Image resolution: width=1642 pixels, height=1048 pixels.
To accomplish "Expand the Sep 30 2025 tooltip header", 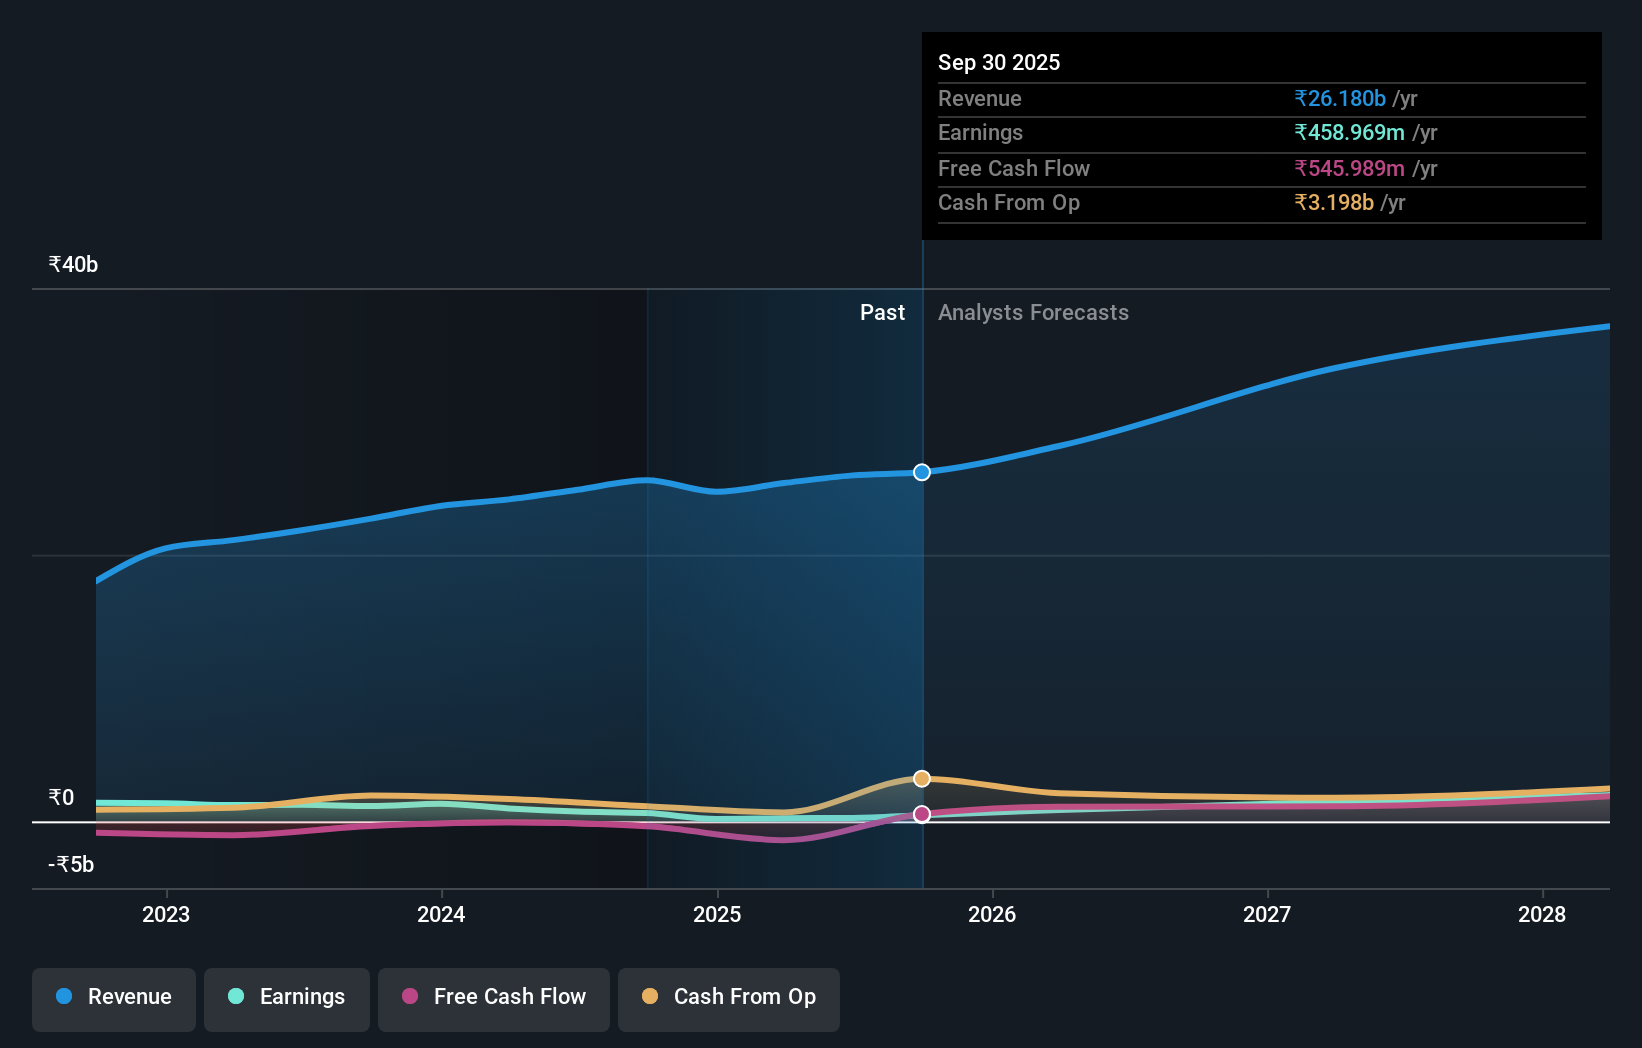I will [998, 62].
